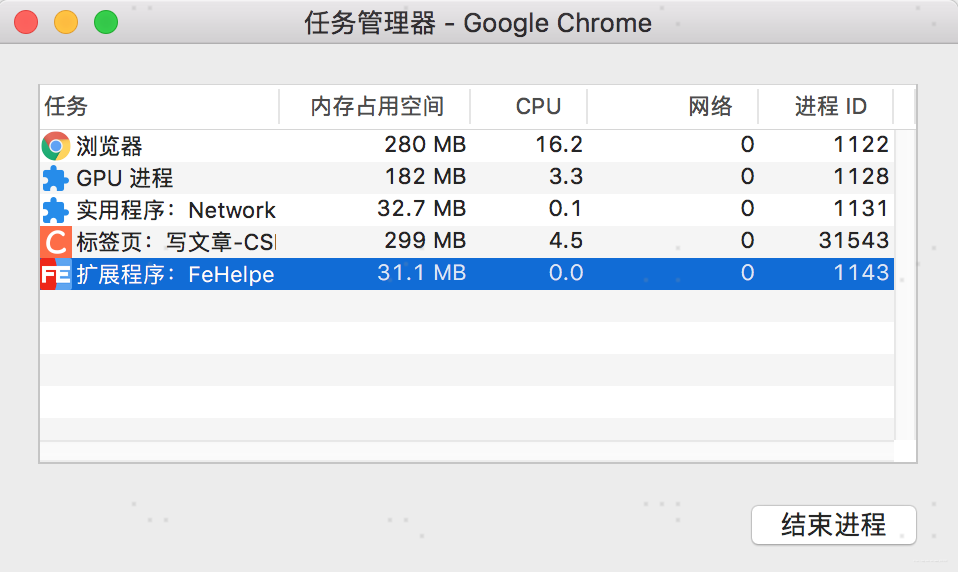This screenshot has height=572, width=958.
Task: Sort by 进程 ID column header
Action: point(830,106)
